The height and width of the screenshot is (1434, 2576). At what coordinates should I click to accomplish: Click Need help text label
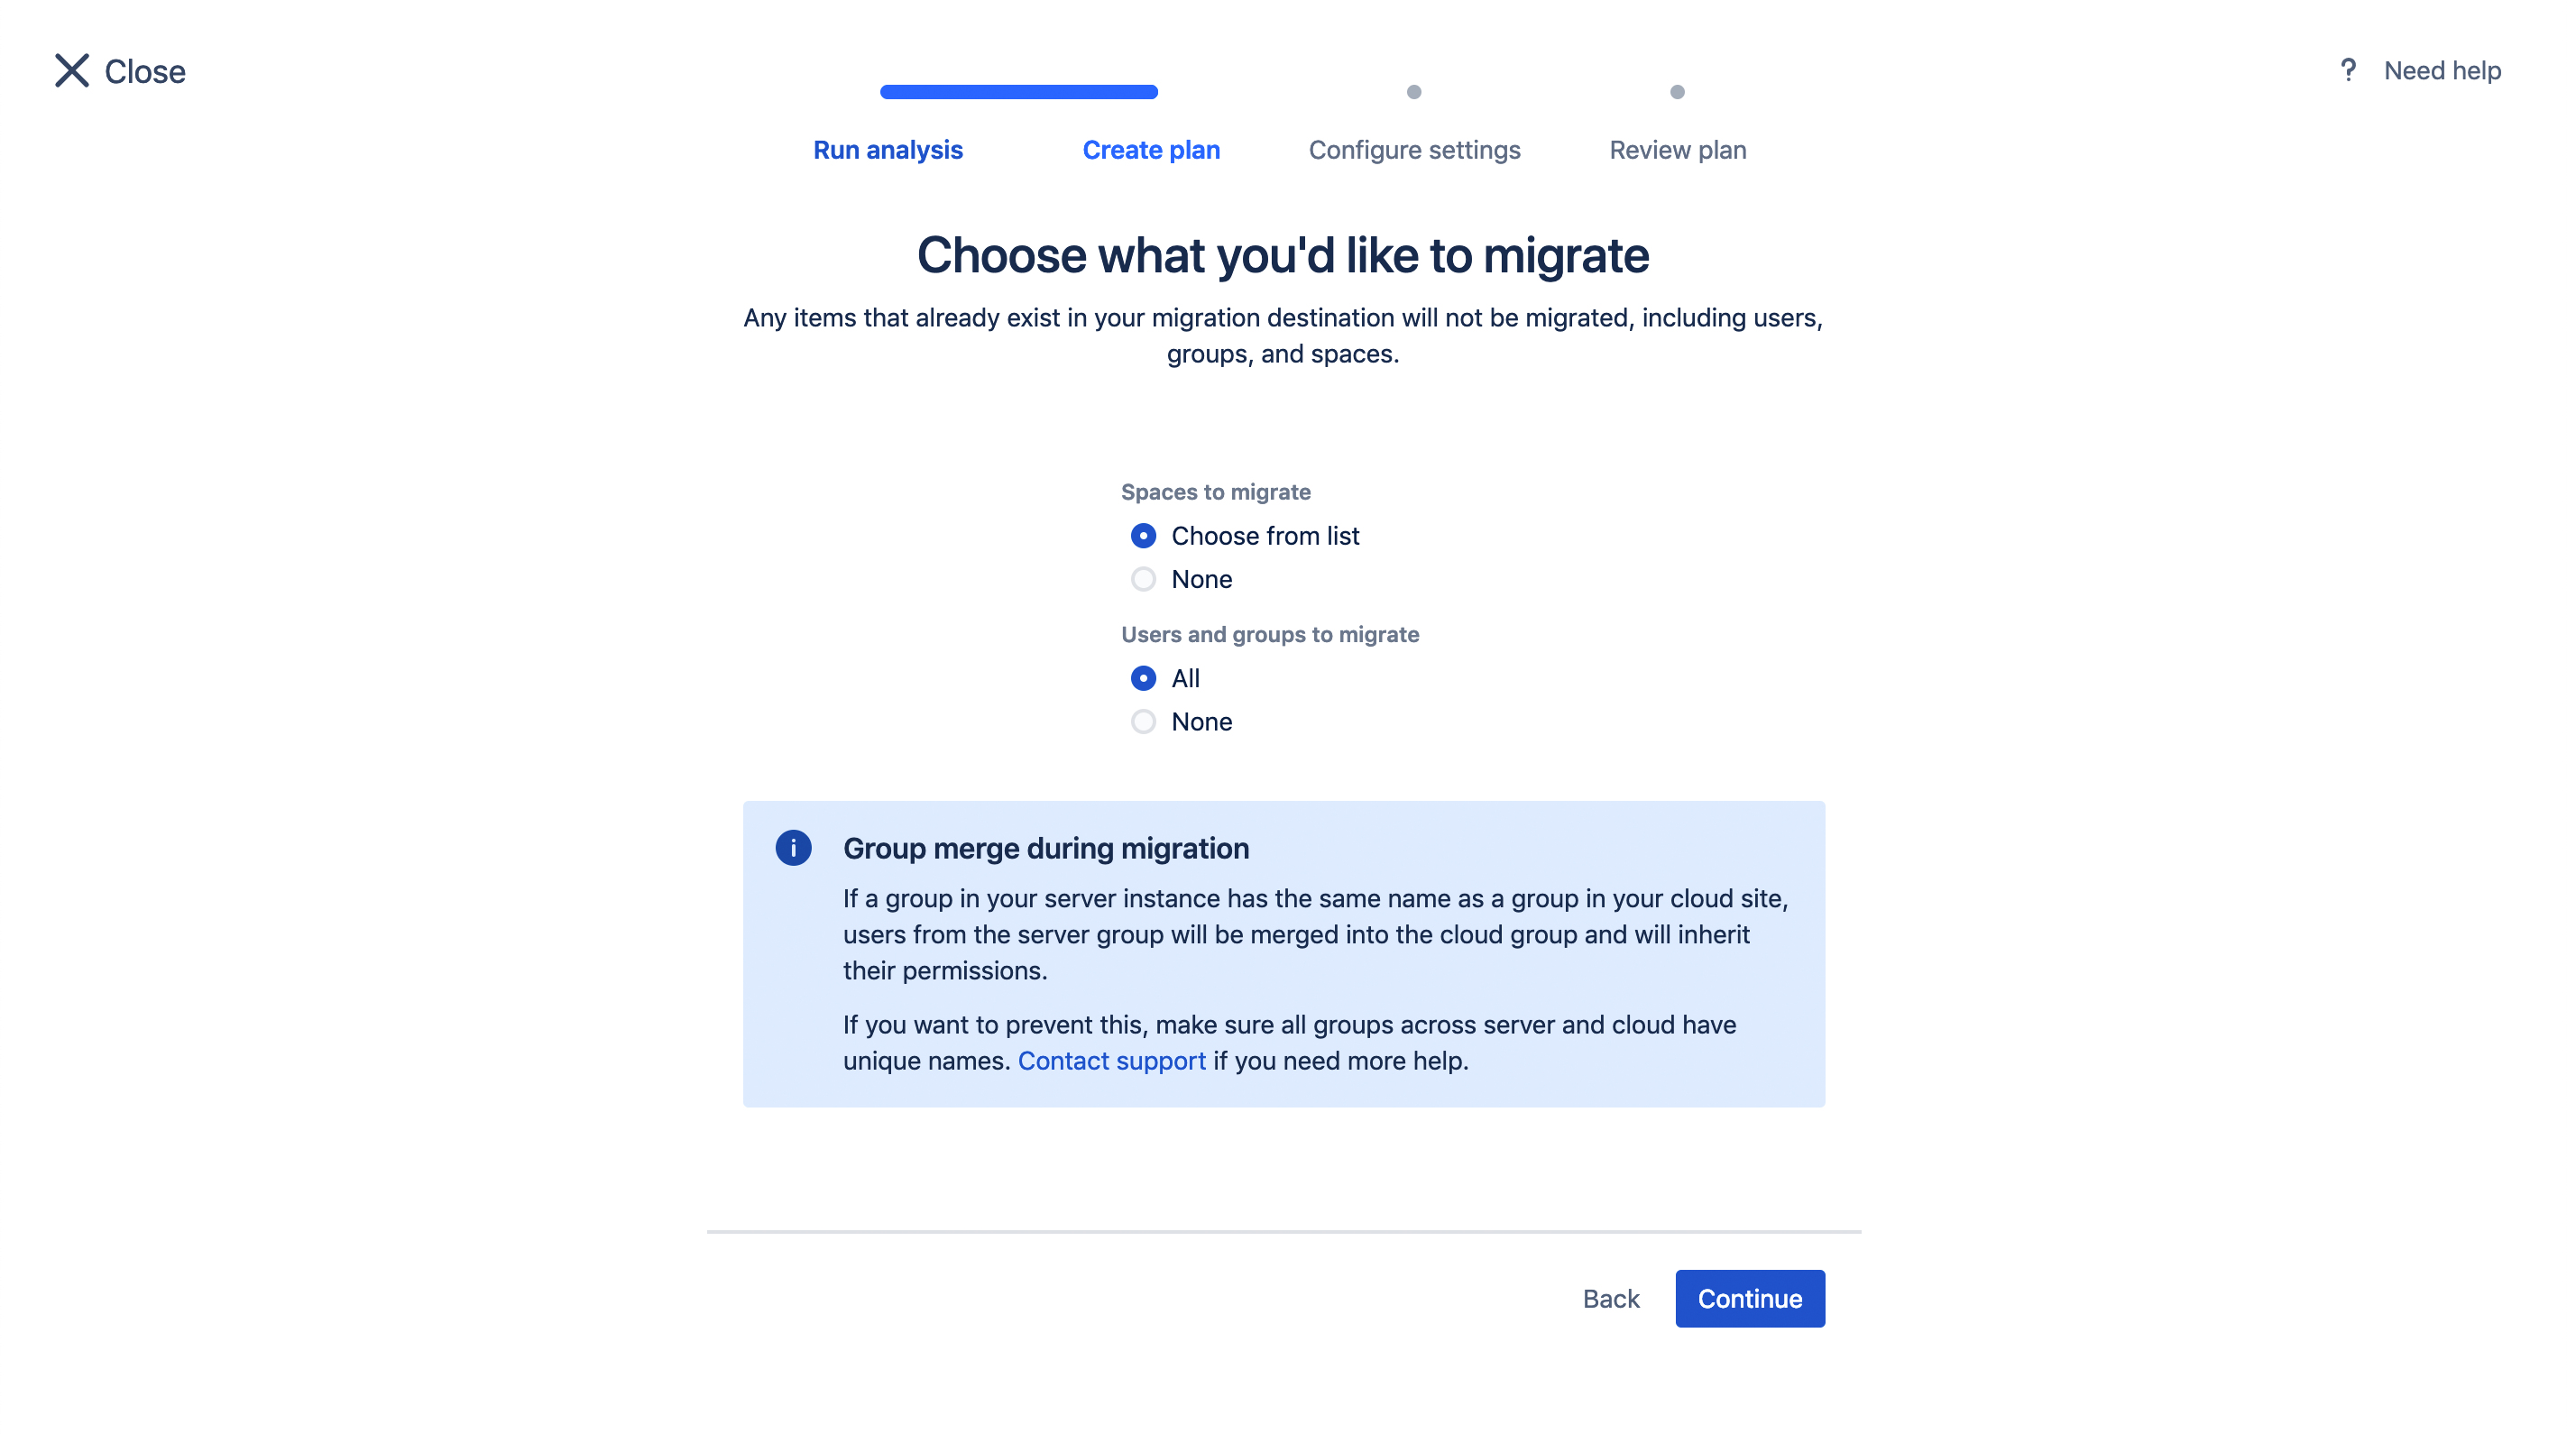coord(2442,69)
